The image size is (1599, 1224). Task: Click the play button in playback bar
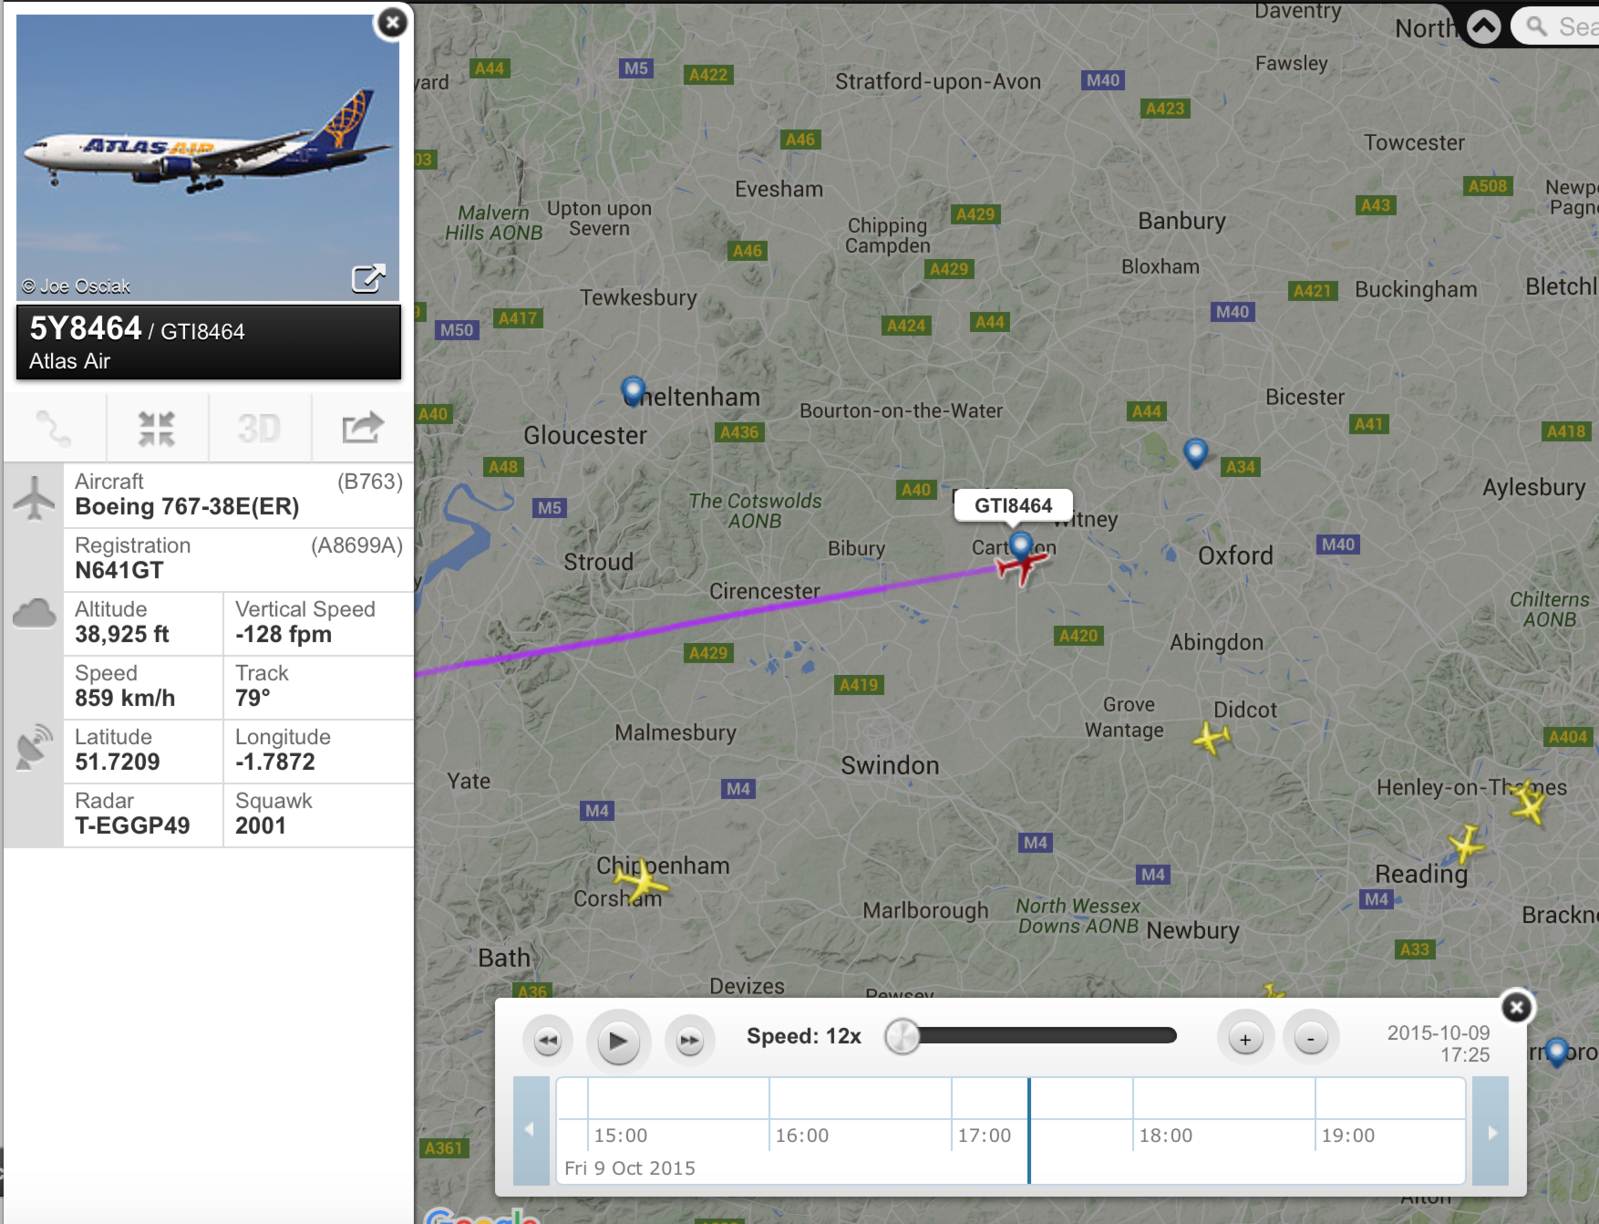[618, 1041]
